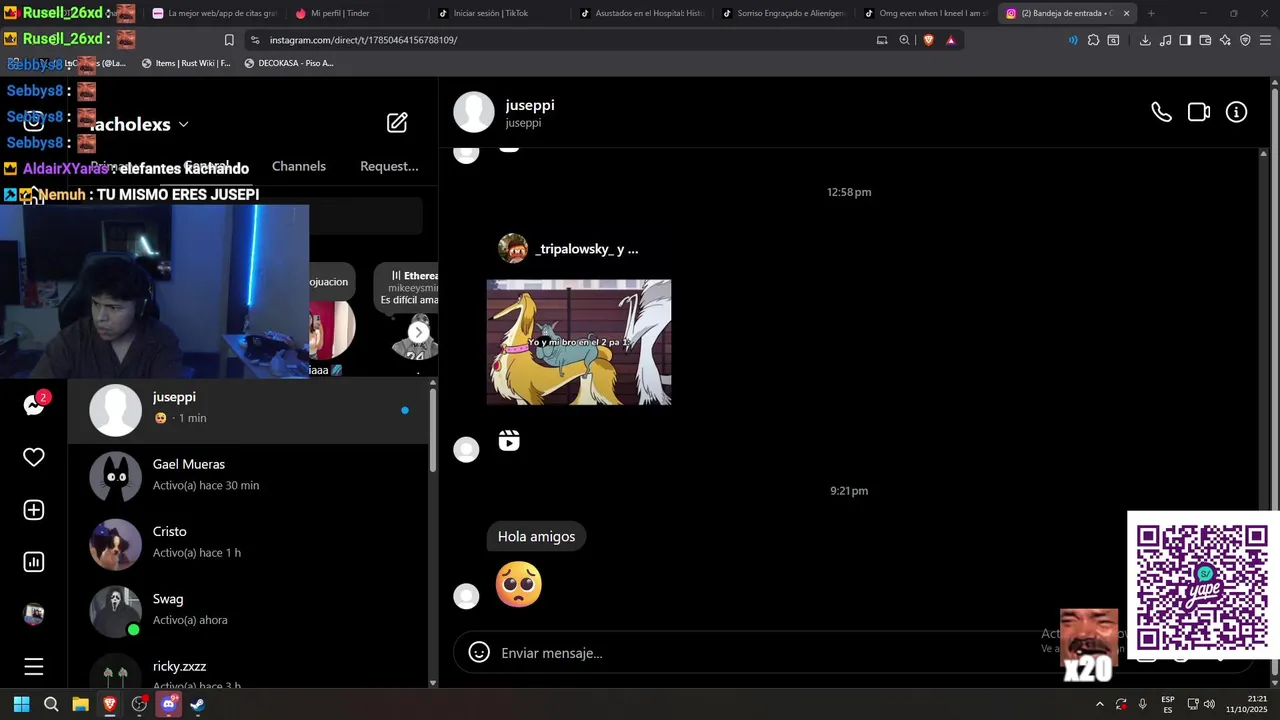Show next notes with arrow button
The image size is (1280, 720).
click(x=419, y=333)
